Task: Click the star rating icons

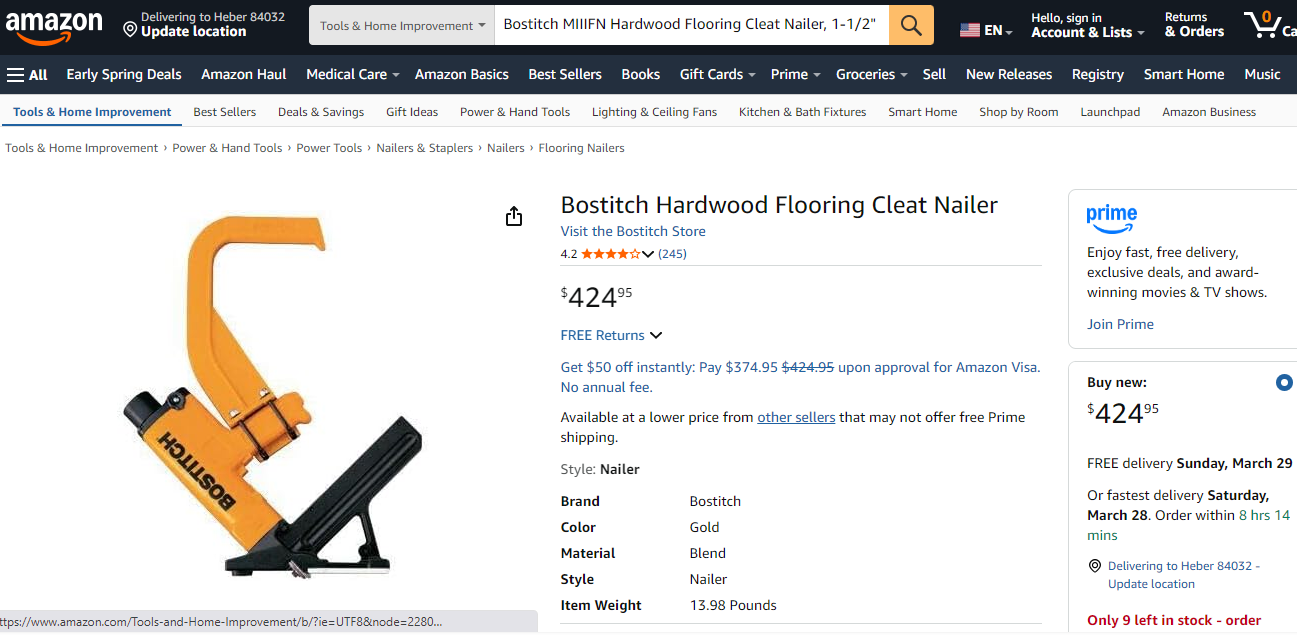Action: pyautogui.click(x=611, y=254)
